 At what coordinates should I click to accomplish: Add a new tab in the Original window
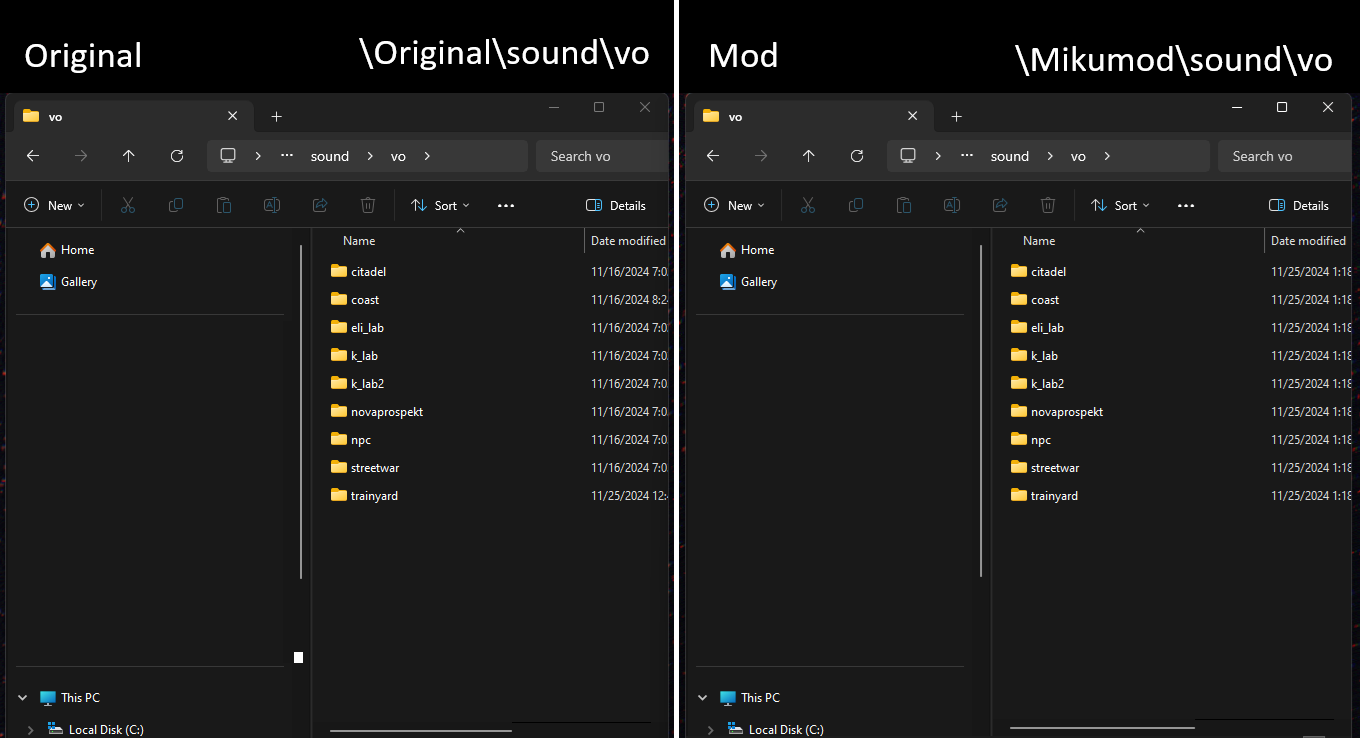pyautogui.click(x=277, y=117)
